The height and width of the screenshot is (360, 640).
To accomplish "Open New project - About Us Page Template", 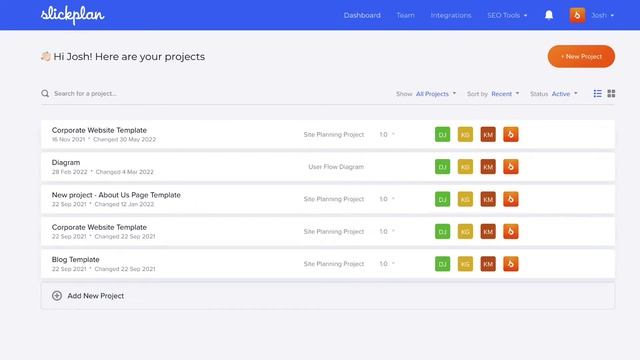I will pos(116,195).
